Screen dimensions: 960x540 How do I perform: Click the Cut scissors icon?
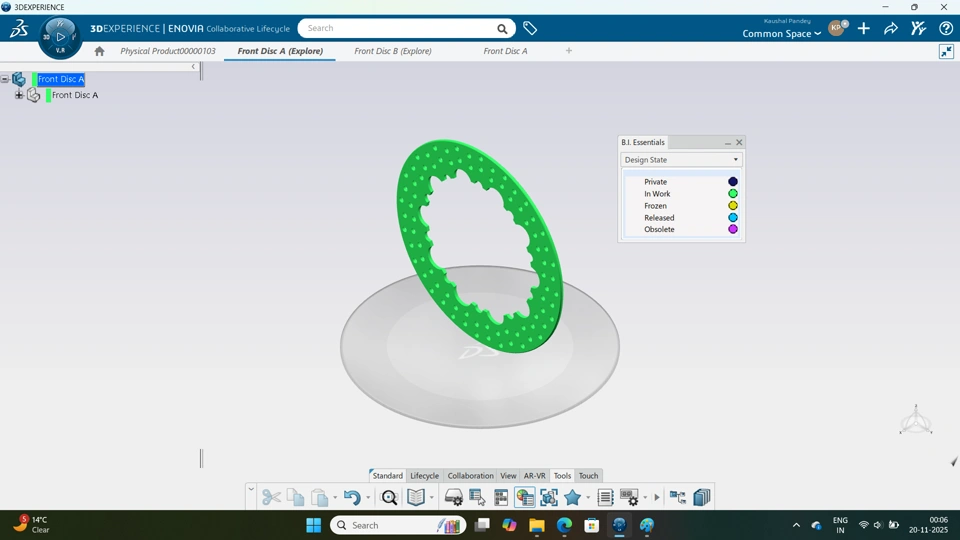271,497
